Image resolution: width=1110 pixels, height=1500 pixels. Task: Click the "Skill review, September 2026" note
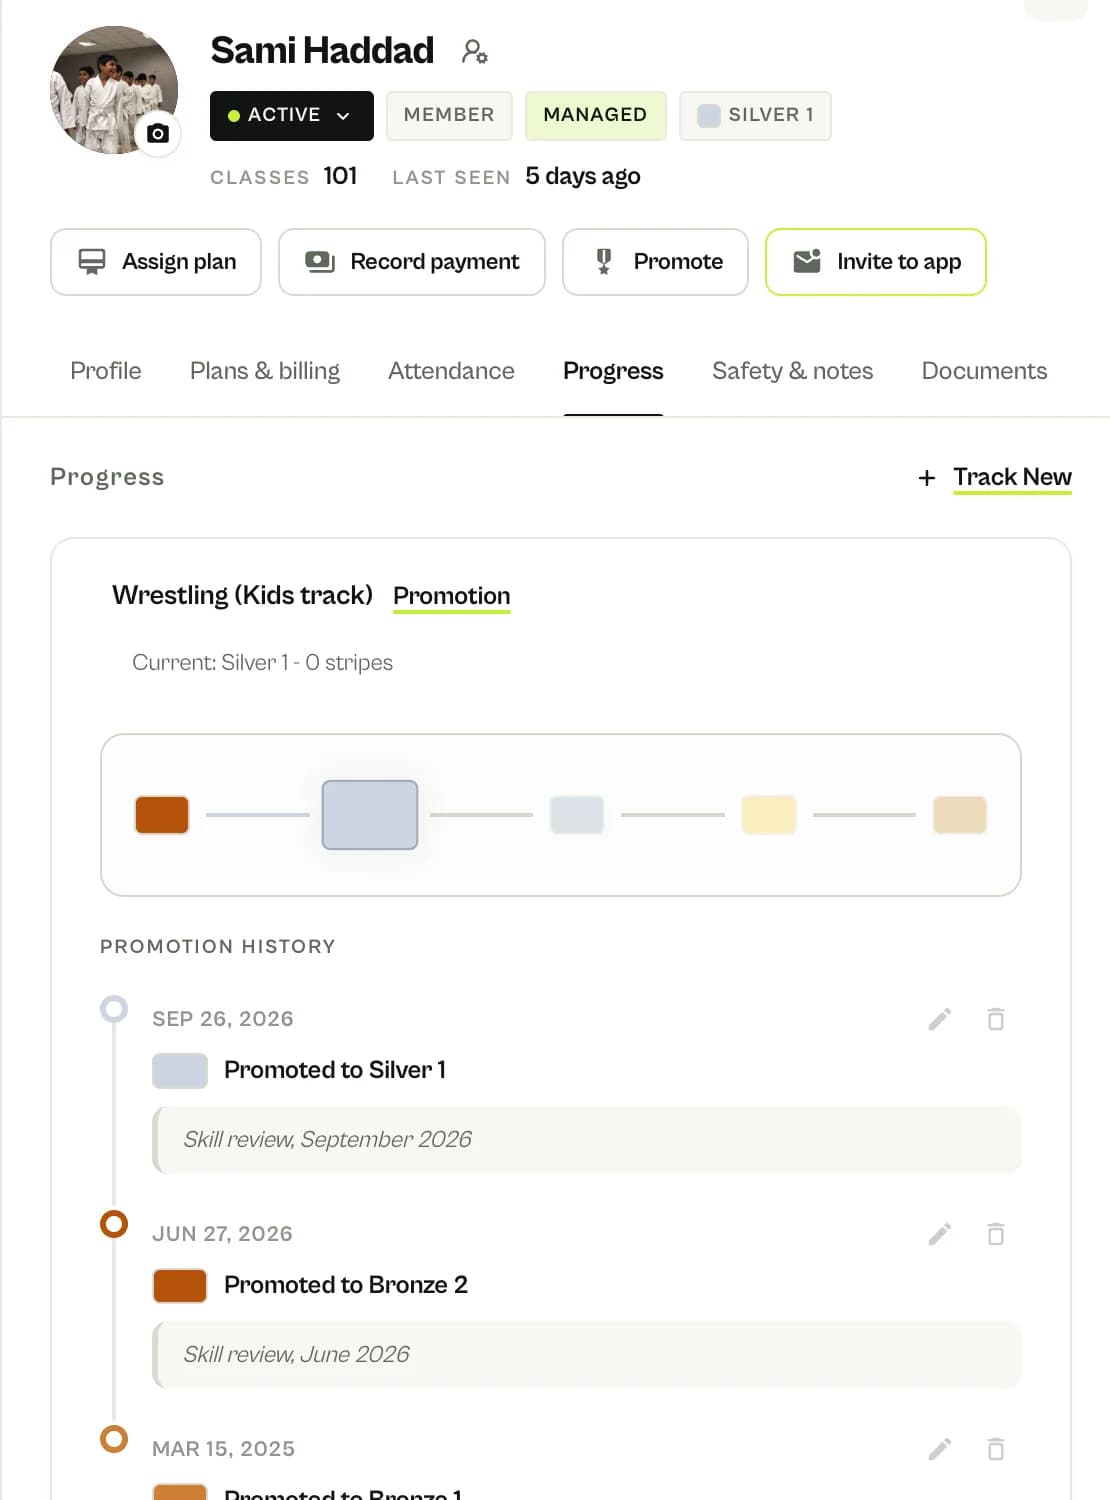587,1140
